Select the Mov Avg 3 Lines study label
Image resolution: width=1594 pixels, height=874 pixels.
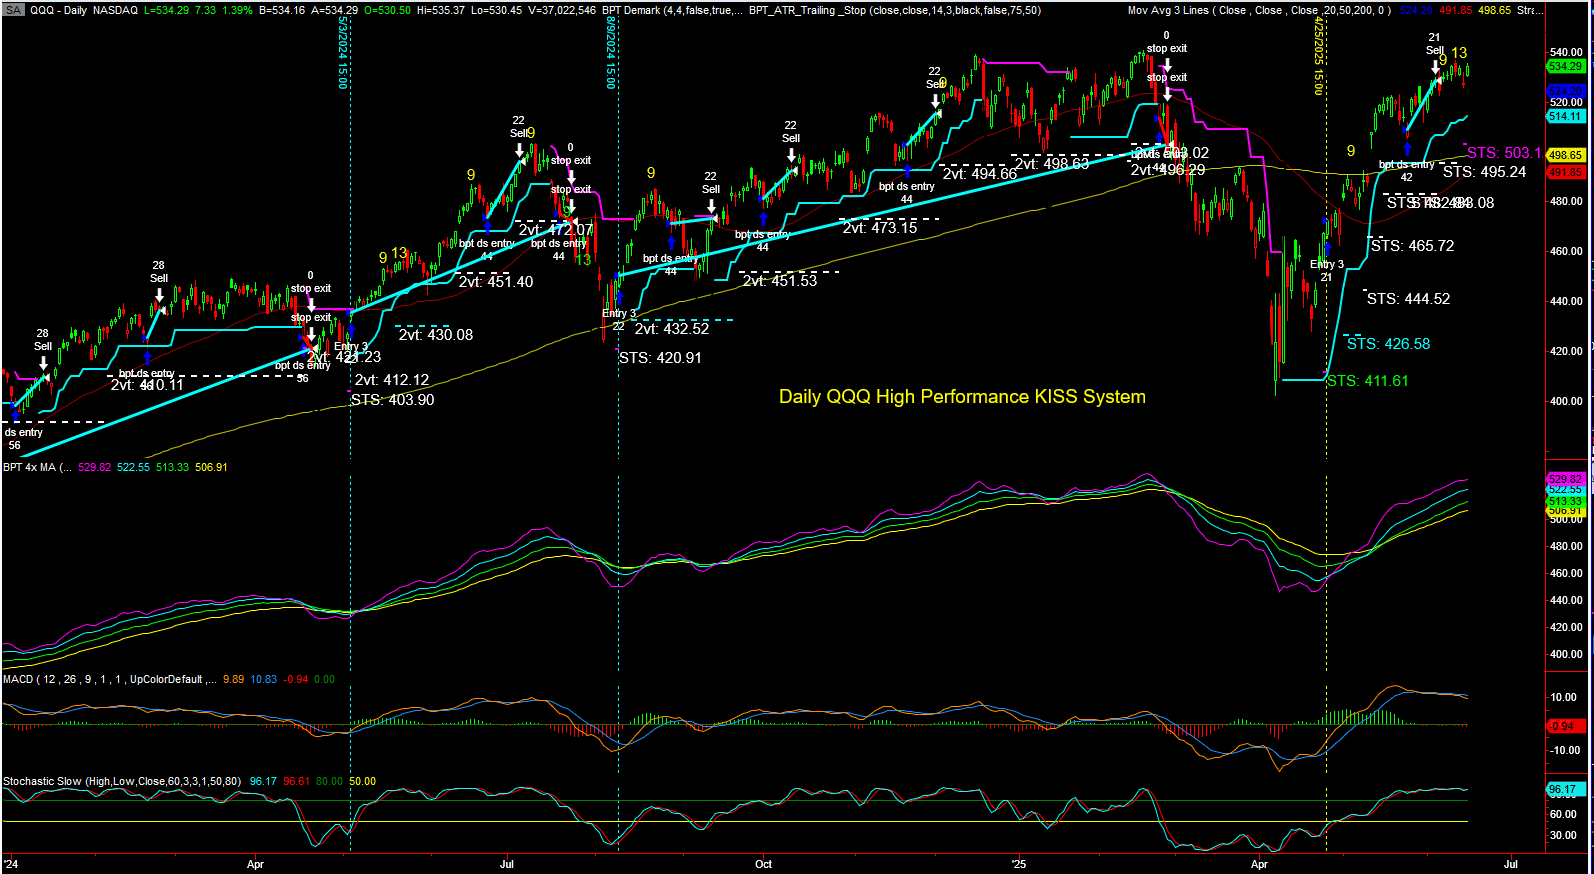[1259, 10]
